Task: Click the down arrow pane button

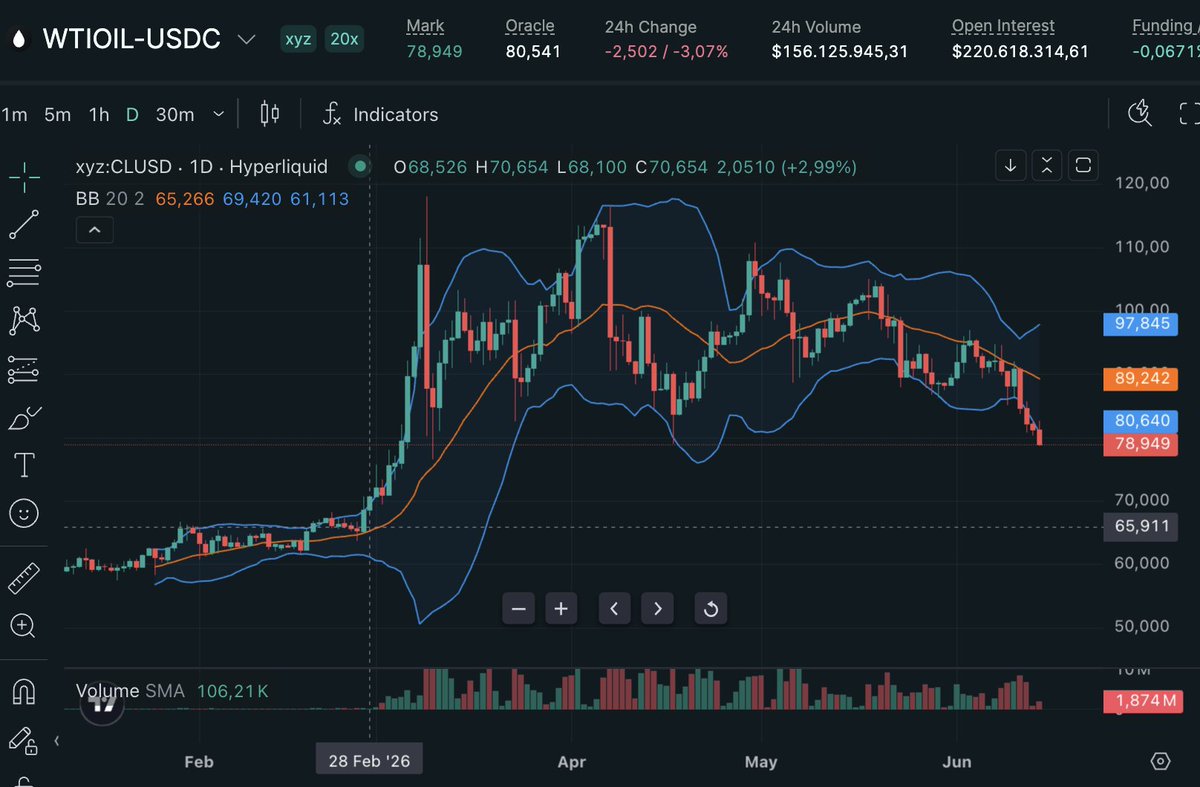Action: (x=1010, y=165)
